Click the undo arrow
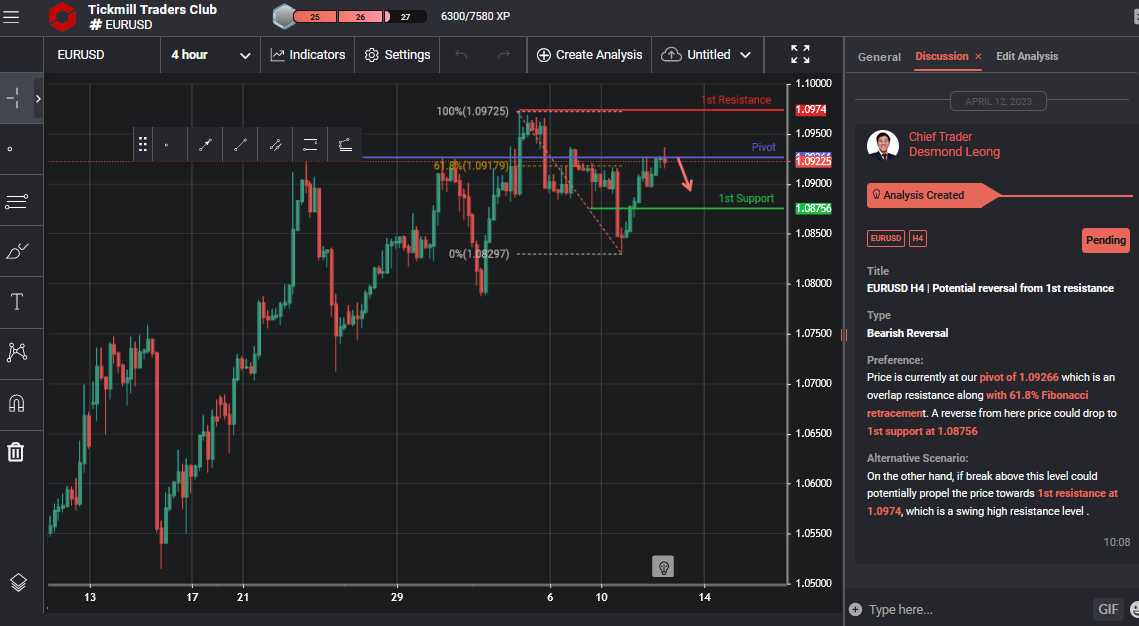The width and height of the screenshot is (1139, 626). pyautogui.click(x=461, y=55)
